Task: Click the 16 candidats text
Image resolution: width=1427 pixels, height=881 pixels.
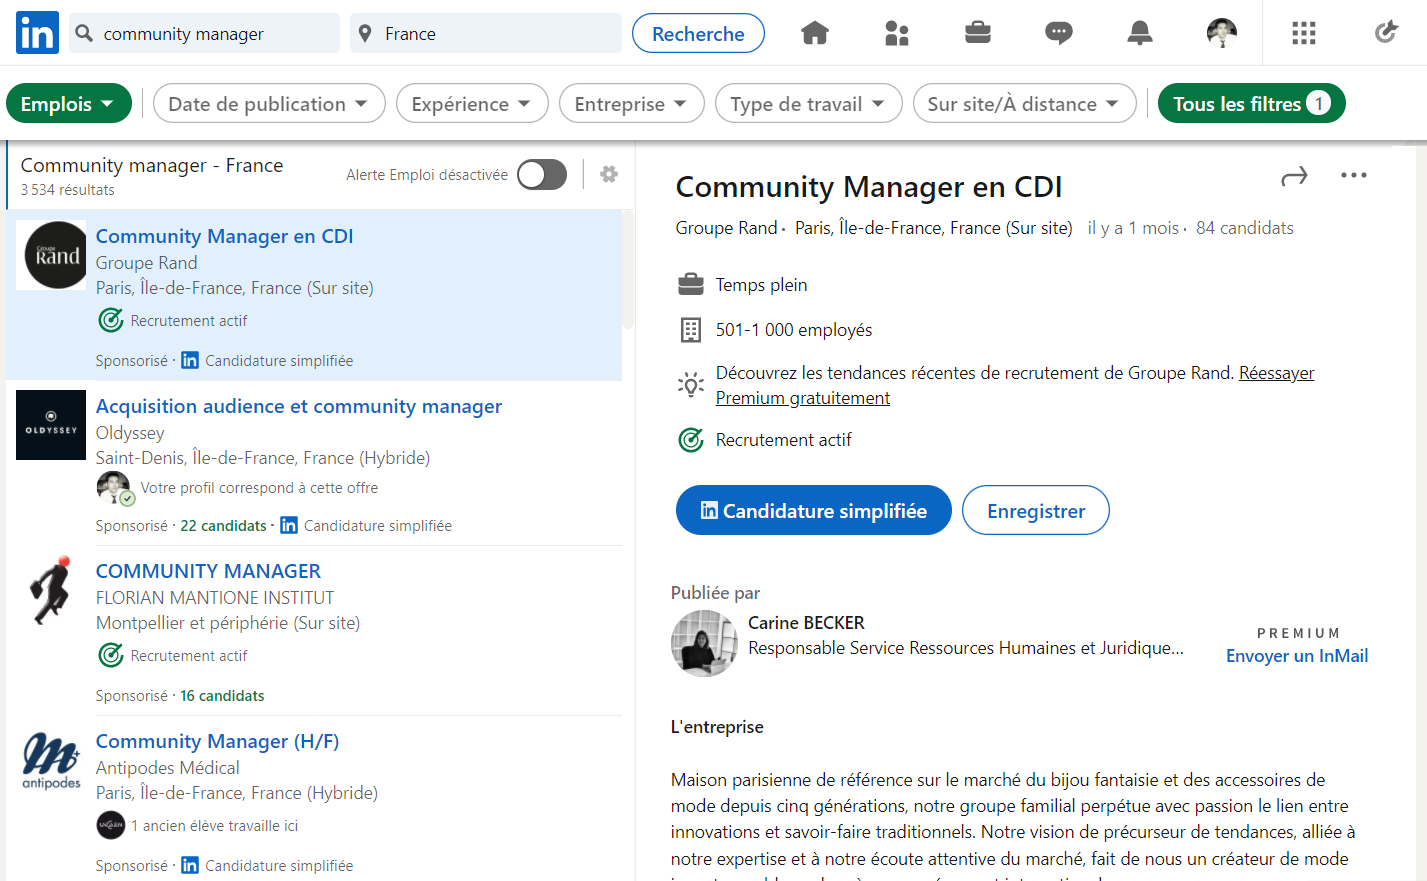Action: (x=222, y=696)
